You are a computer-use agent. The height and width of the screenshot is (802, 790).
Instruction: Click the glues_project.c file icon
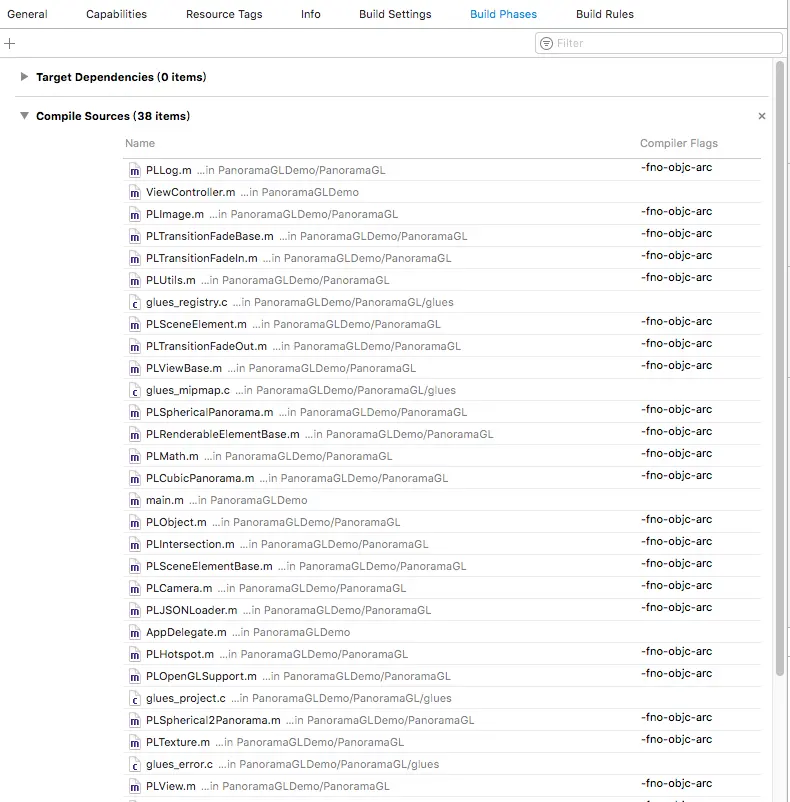tap(134, 699)
